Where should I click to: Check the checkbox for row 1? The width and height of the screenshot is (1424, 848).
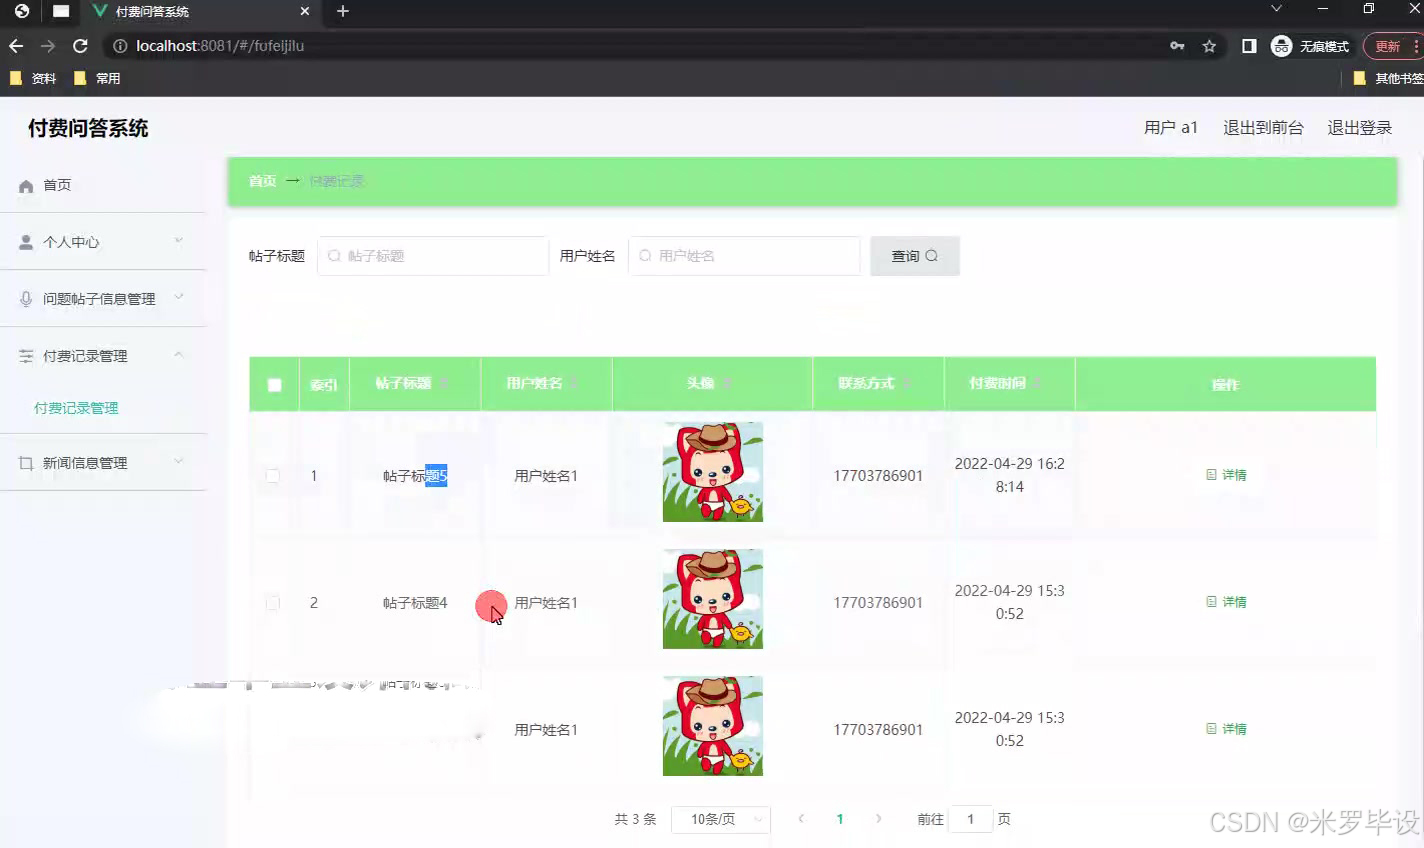pos(273,475)
